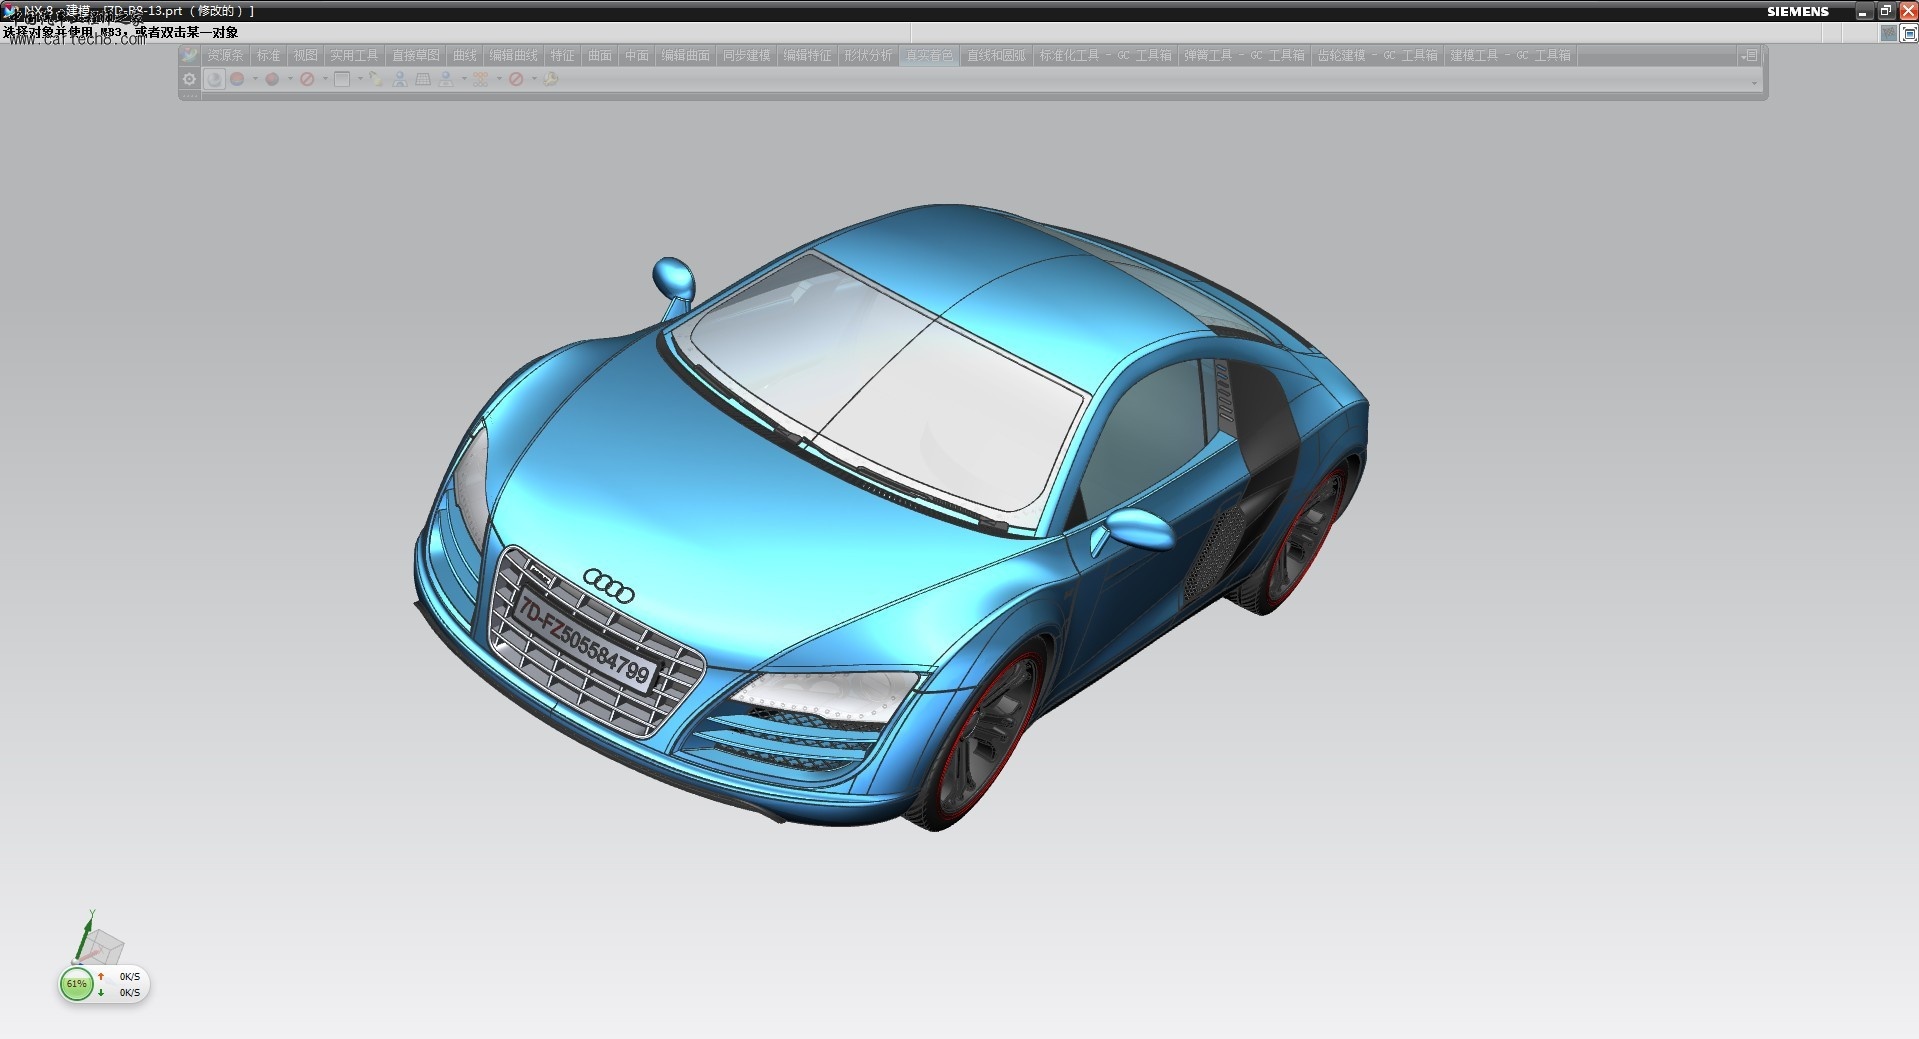Click the 资源条 tab button

pyautogui.click(x=225, y=56)
